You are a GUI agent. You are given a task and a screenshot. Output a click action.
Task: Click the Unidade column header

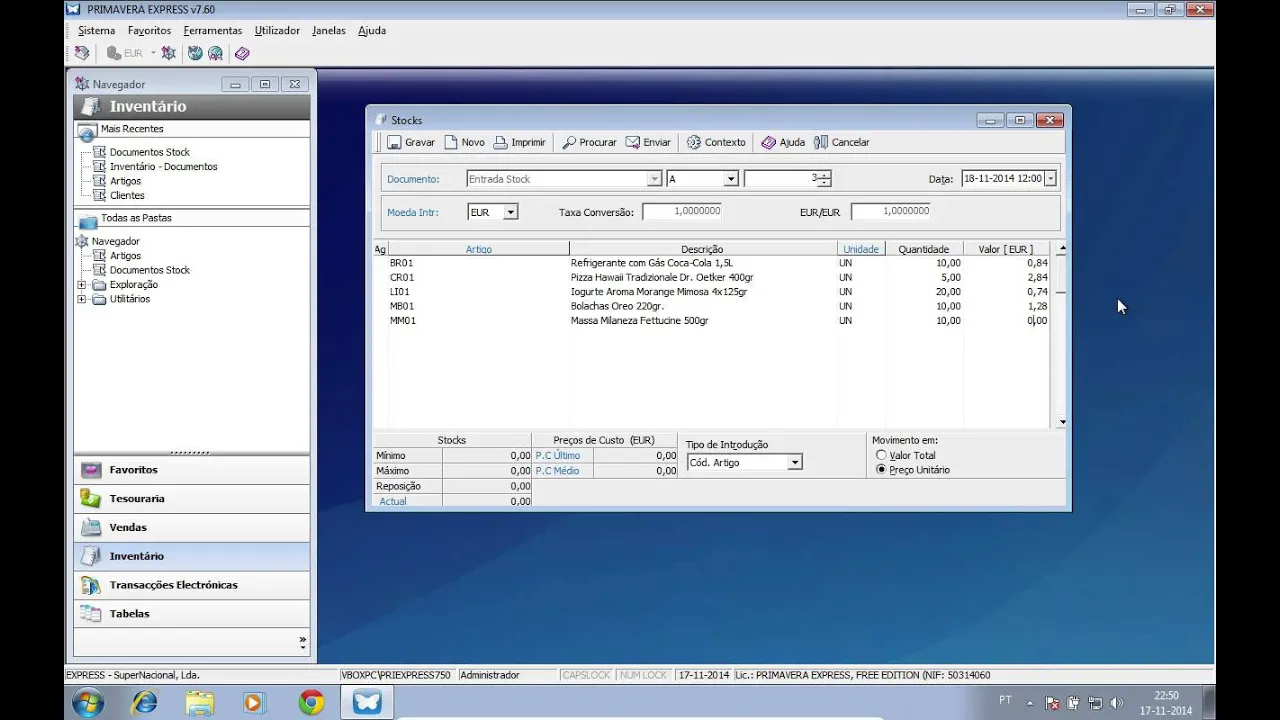point(861,249)
